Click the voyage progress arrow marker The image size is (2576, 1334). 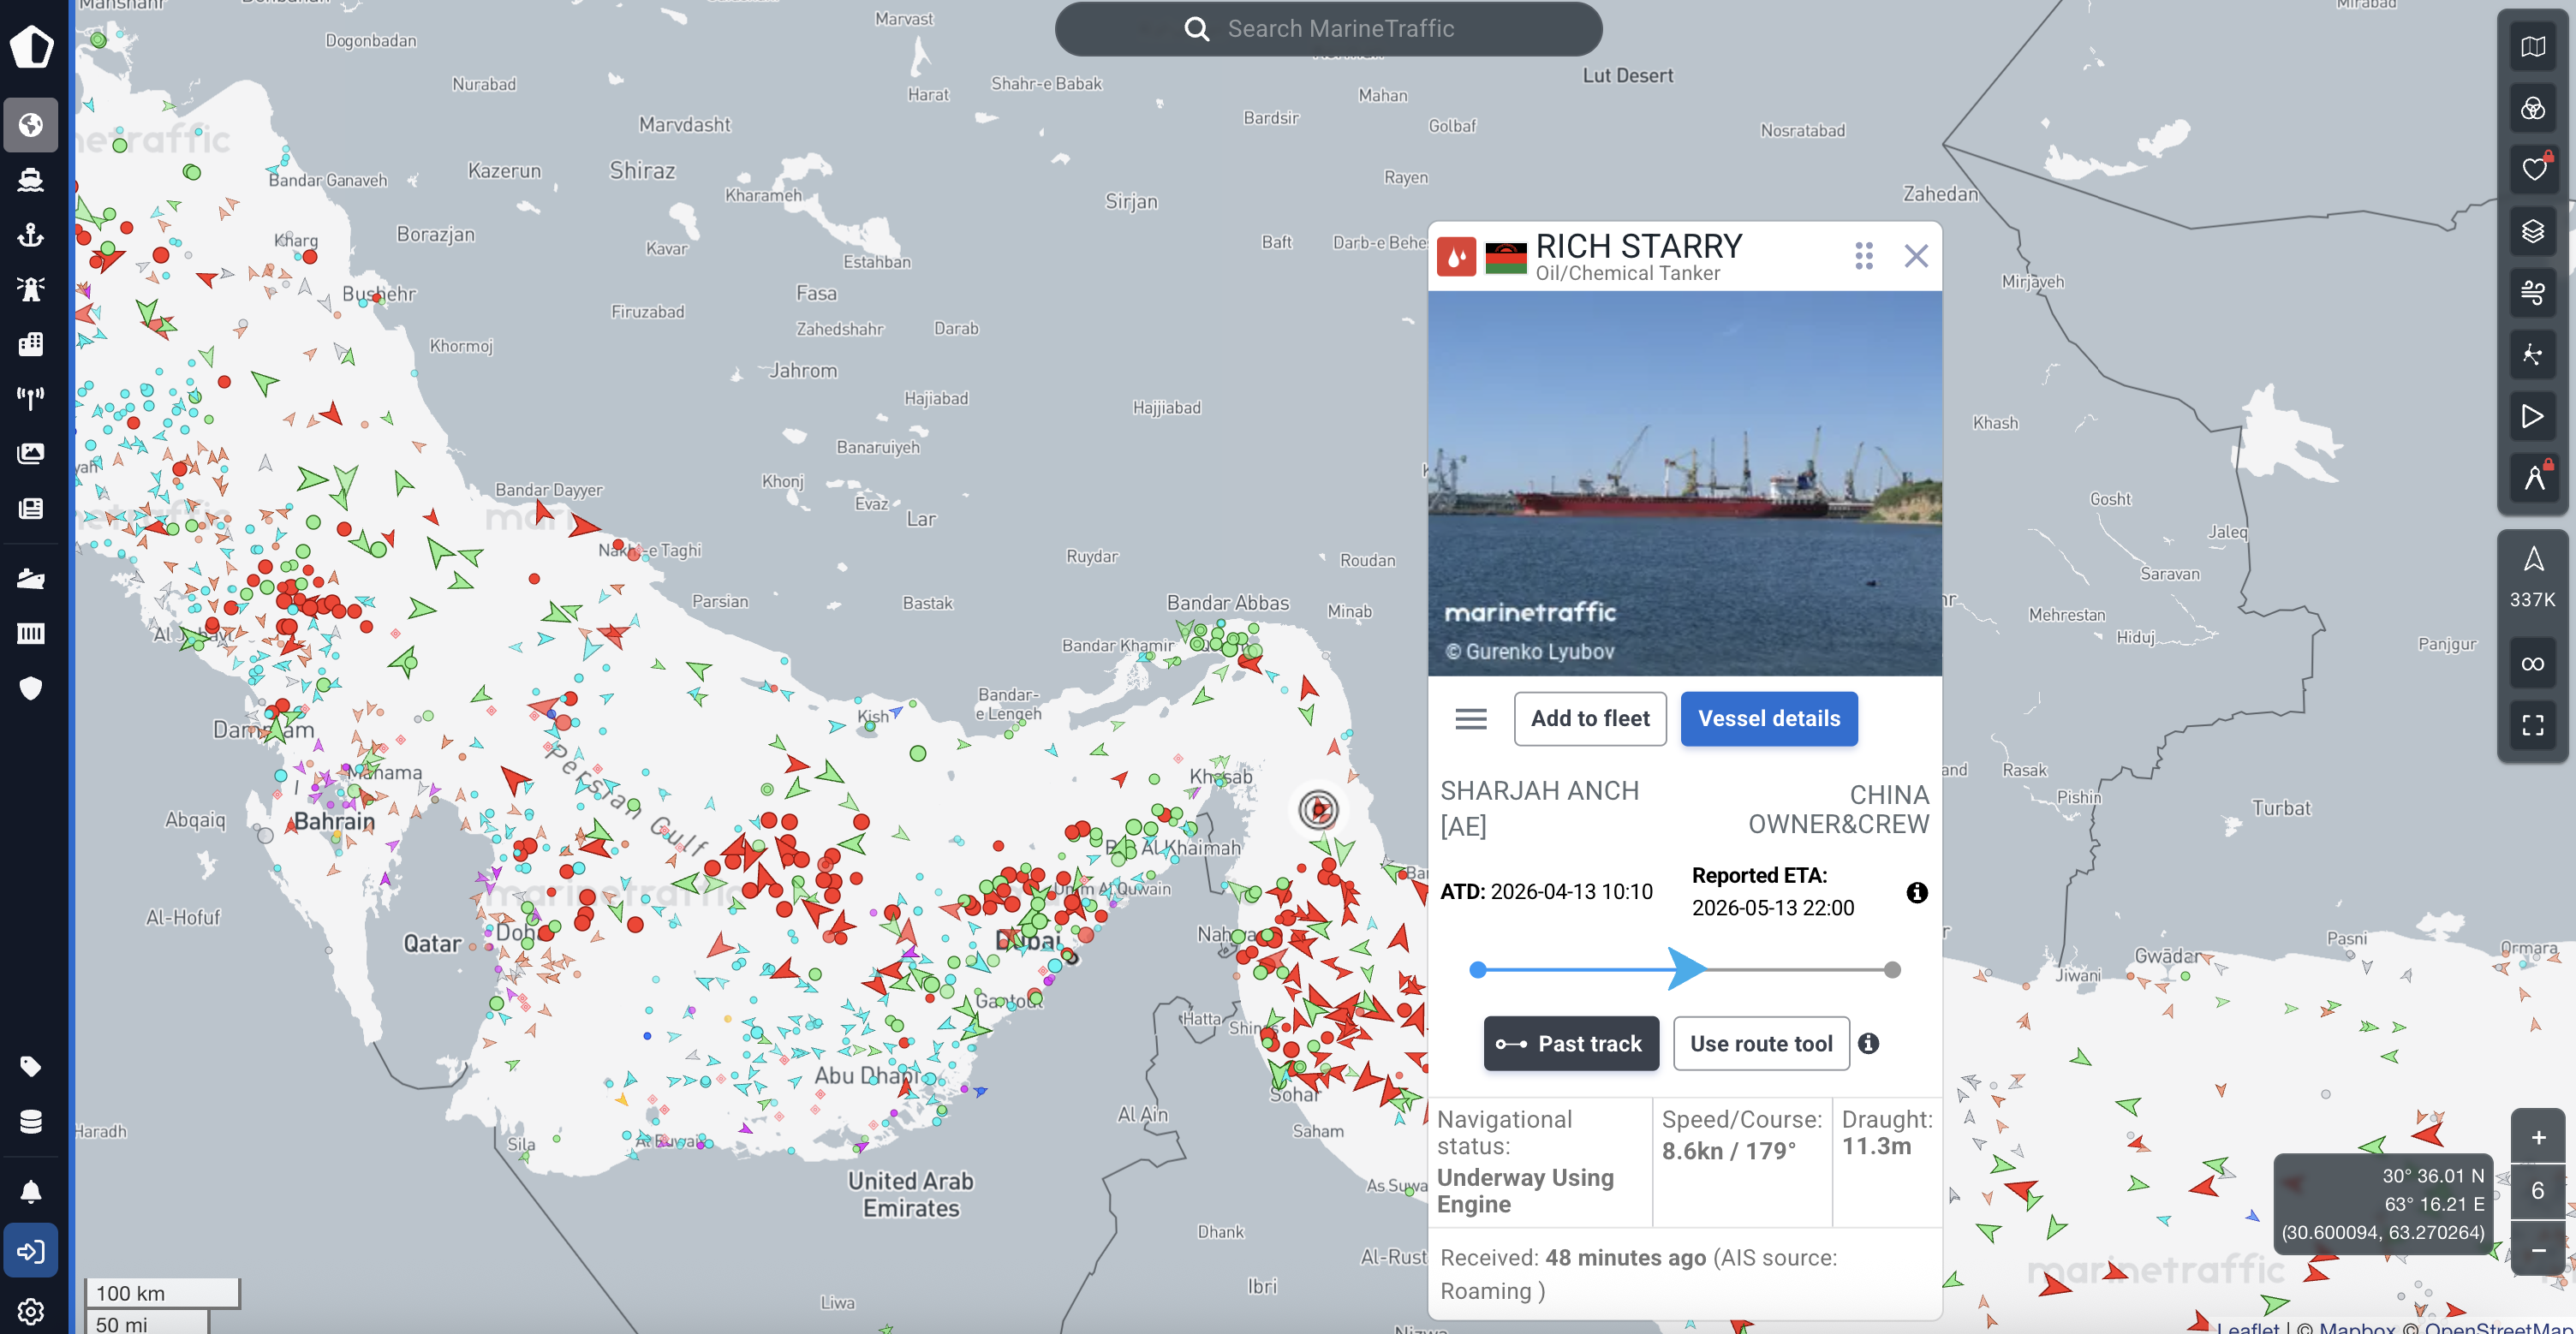1688,969
